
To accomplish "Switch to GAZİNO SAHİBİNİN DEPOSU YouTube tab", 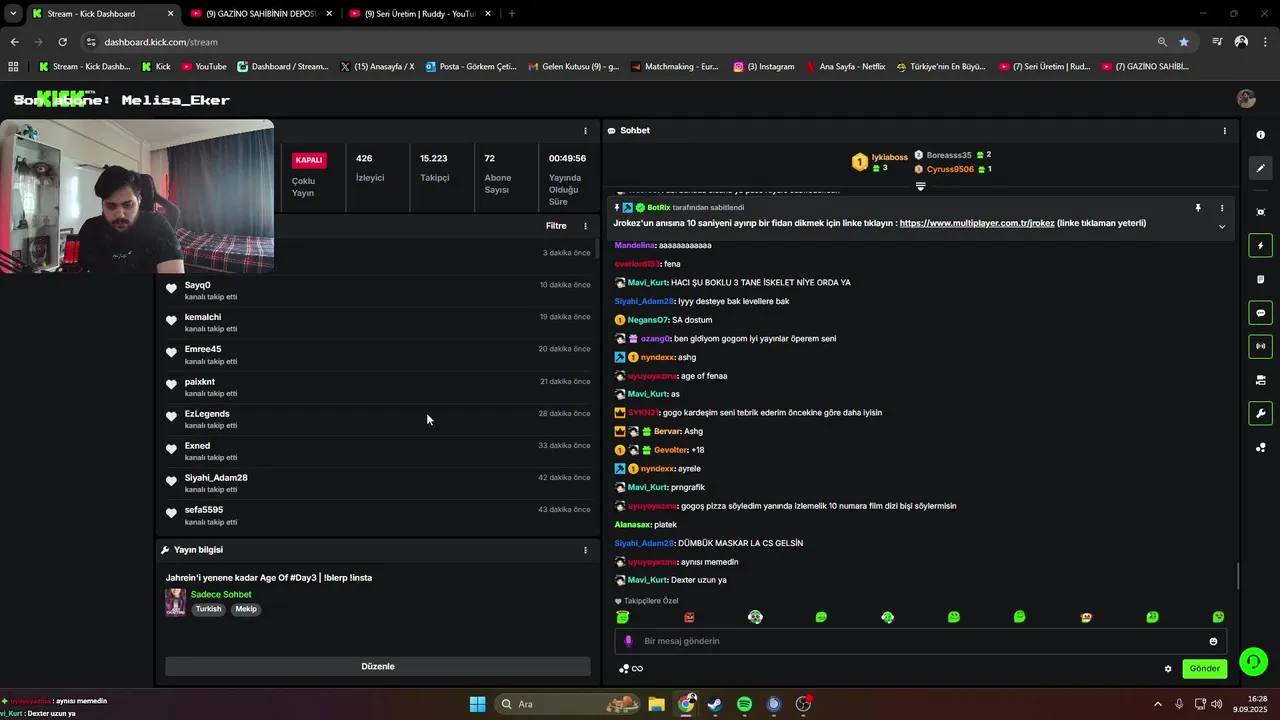I will (260, 14).
